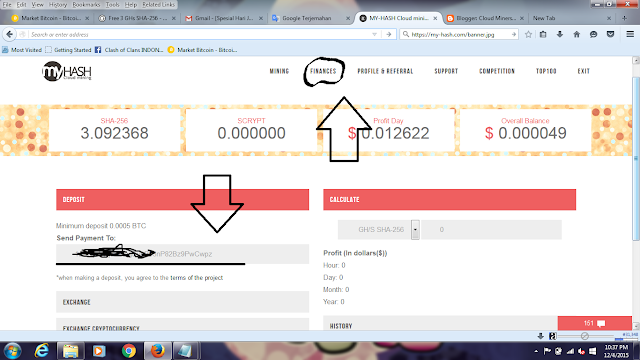The height and width of the screenshot is (360, 640).
Task: Show bookmarks list icon
Action: pos(543,34)
